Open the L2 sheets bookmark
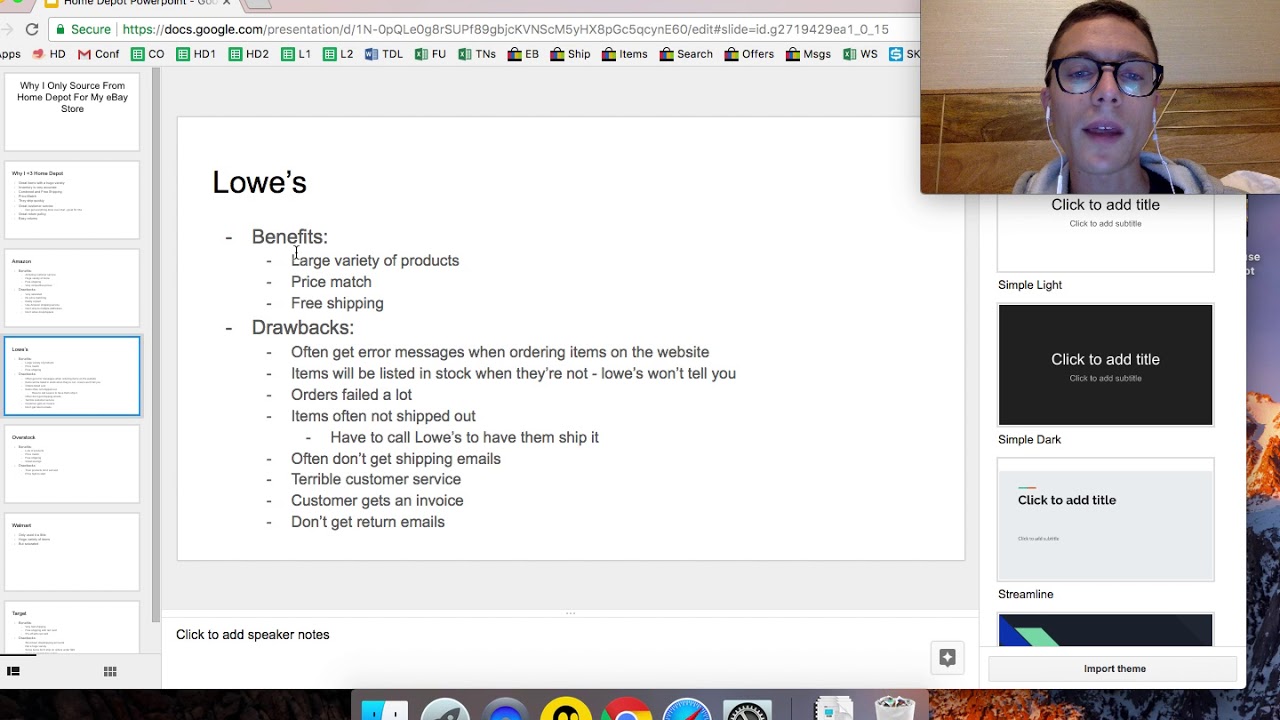The height and width of the screenshot is (720, 1280). [338, 54]
